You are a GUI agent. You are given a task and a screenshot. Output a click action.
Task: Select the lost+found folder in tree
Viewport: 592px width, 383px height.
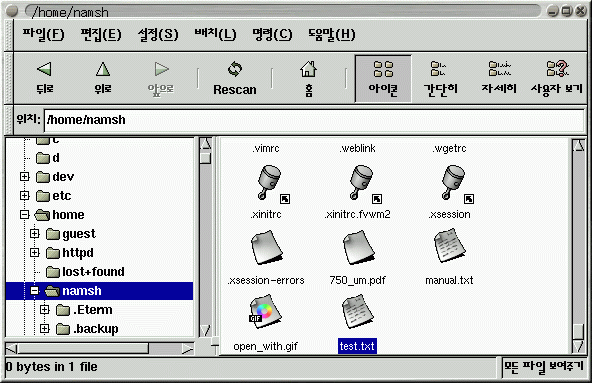point(85,272)
